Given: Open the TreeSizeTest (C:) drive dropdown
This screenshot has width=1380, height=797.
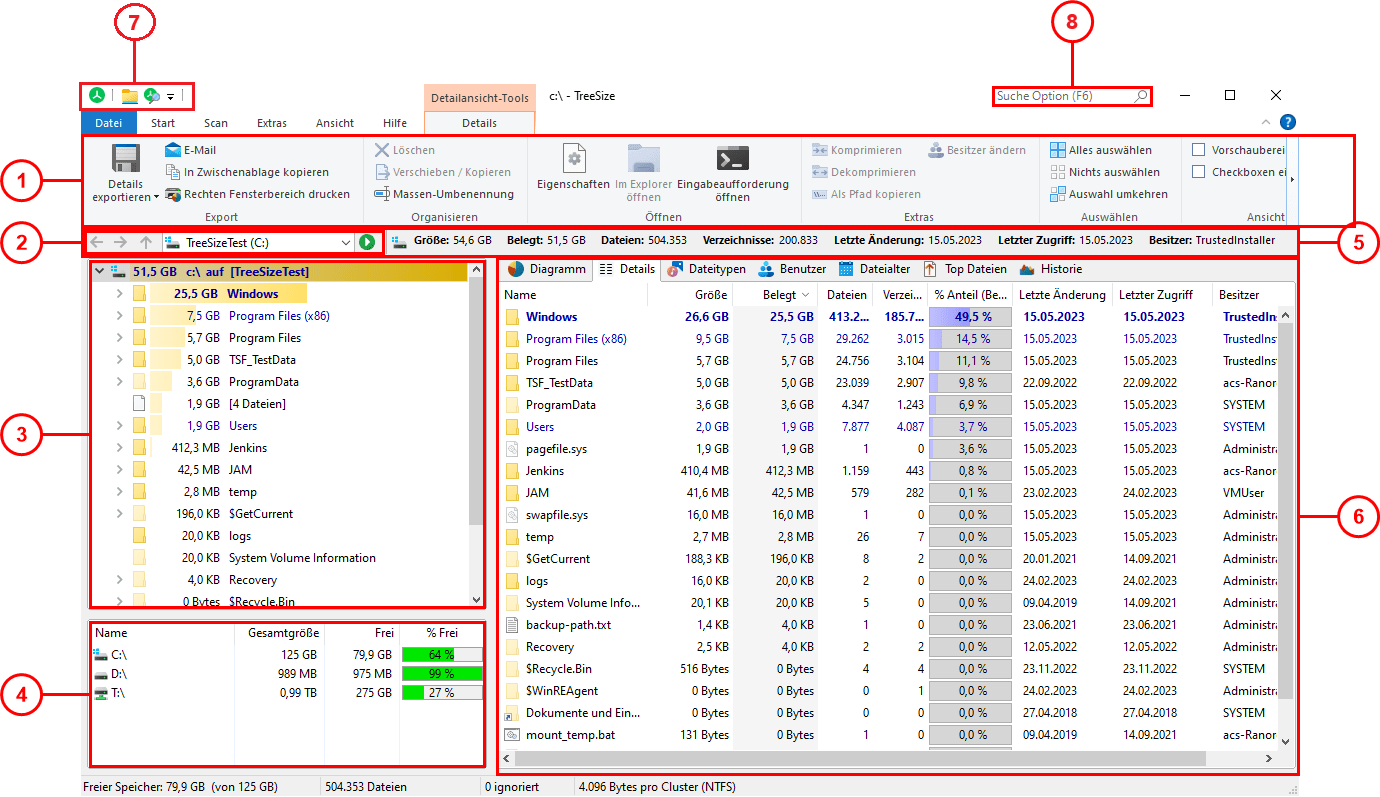Looking at the screenshot, I should click(346, 242).
